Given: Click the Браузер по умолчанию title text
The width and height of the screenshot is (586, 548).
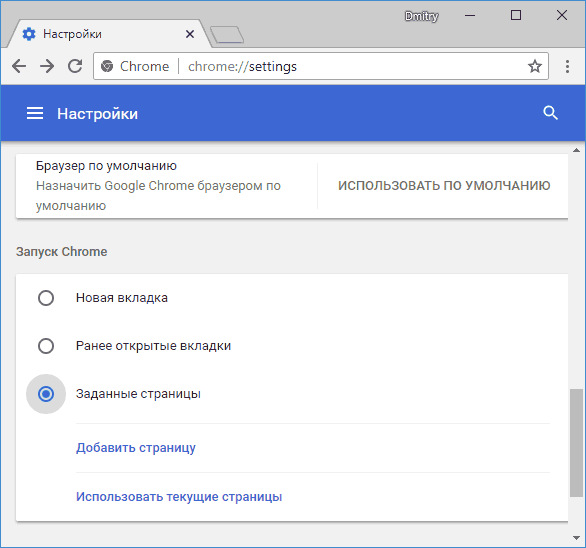Looking at the screenshot, I should (106, 166).
